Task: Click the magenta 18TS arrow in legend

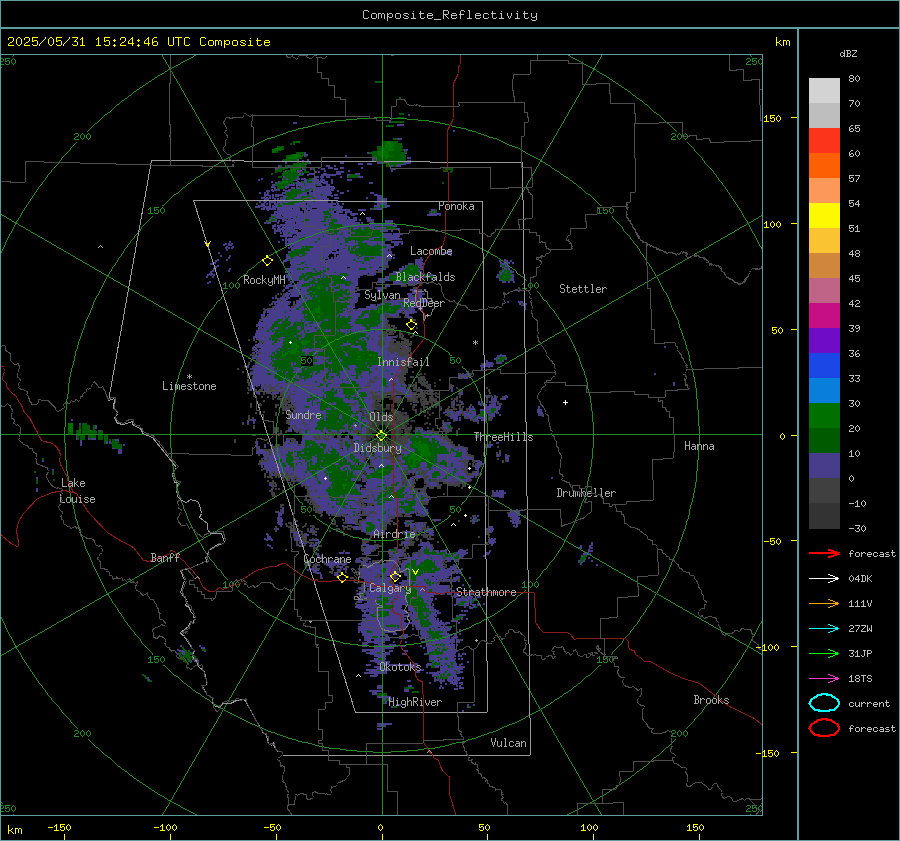Action: 824,679
